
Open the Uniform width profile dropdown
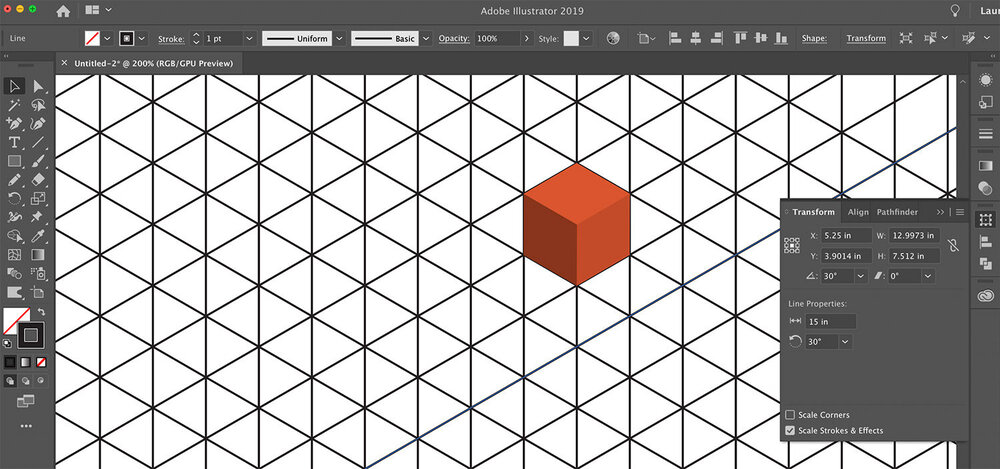tap(339, 38)
